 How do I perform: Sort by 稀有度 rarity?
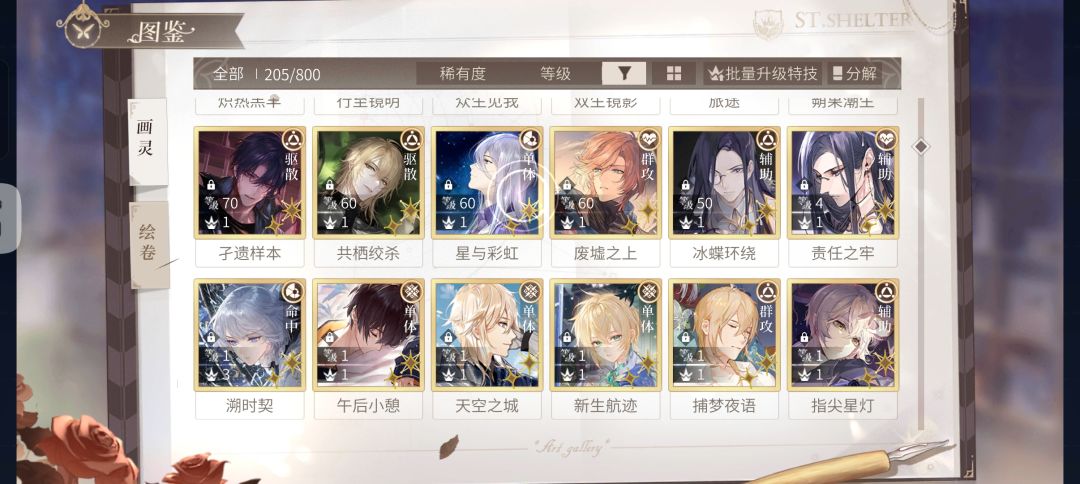click(x=463, y=74)
